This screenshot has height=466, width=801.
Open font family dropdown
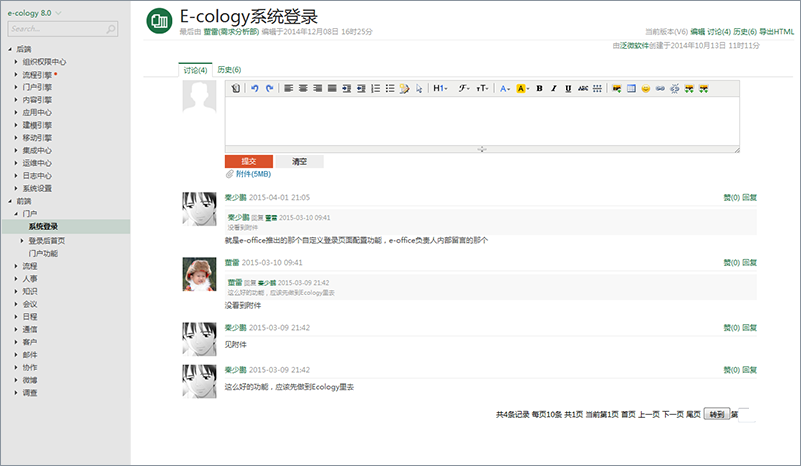tap(464, 88)
